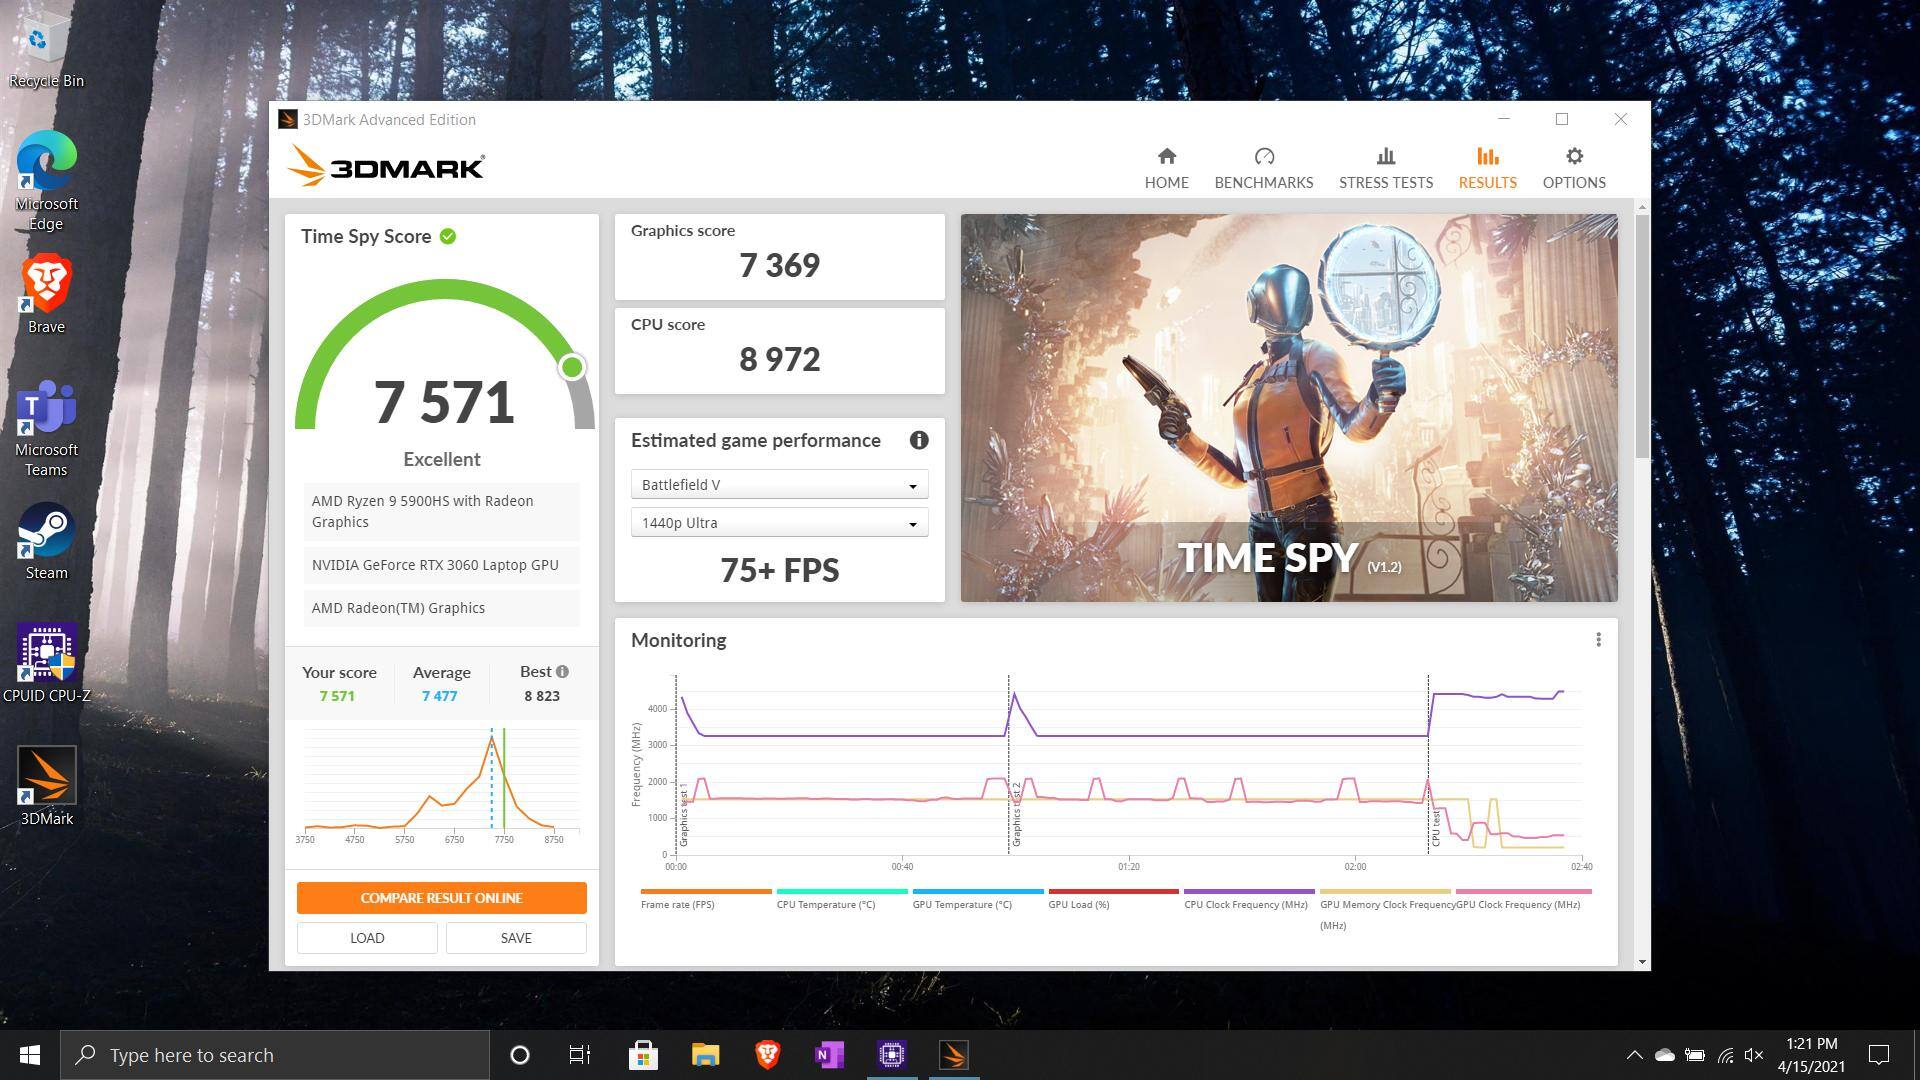Image resolution: width=1920 pixels, height=1080 pixels.
Task: Expand the Battlefield V game dropdown
Action: point(779,485)
